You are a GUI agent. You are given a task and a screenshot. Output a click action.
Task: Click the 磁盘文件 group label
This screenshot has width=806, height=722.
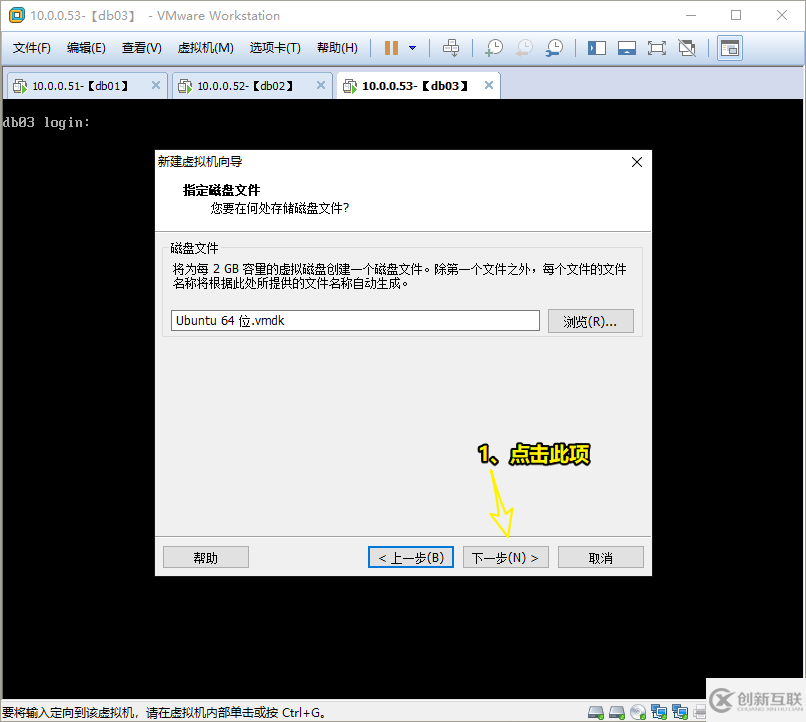coord(194,249)
